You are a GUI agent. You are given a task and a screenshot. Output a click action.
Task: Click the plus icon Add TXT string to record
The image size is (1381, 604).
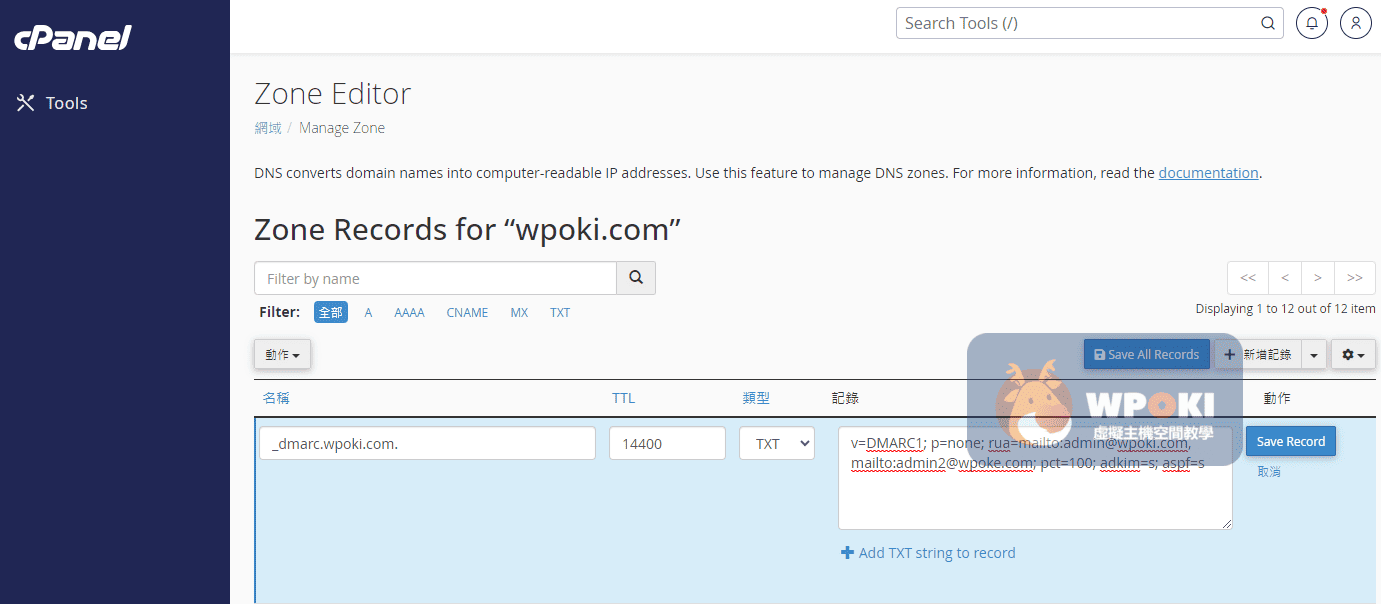pos(847,553)
